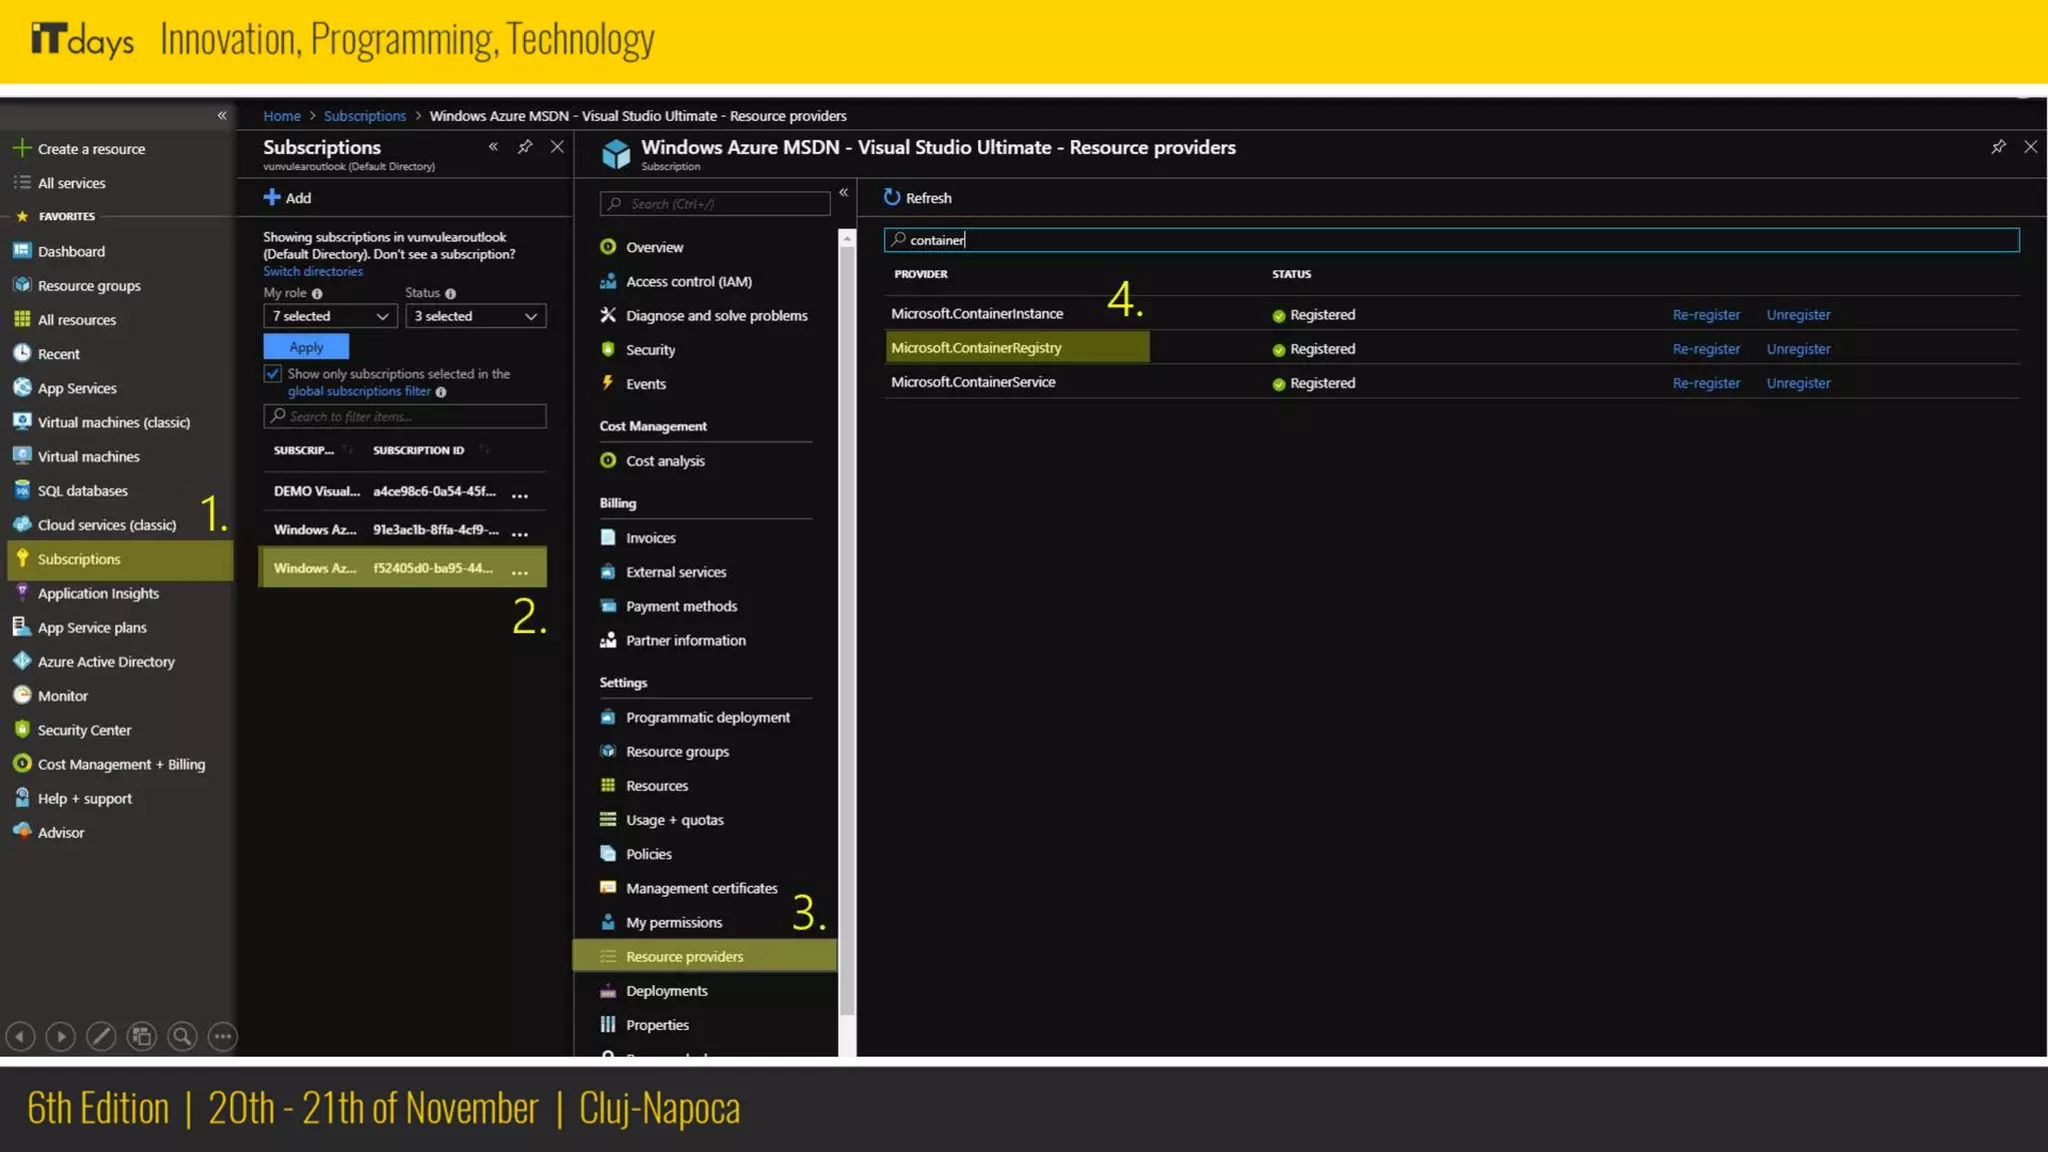2048x1152 pixels.
Task: Open ellipsis menu for DEMO Visual subscription
Action: (520, 493)
